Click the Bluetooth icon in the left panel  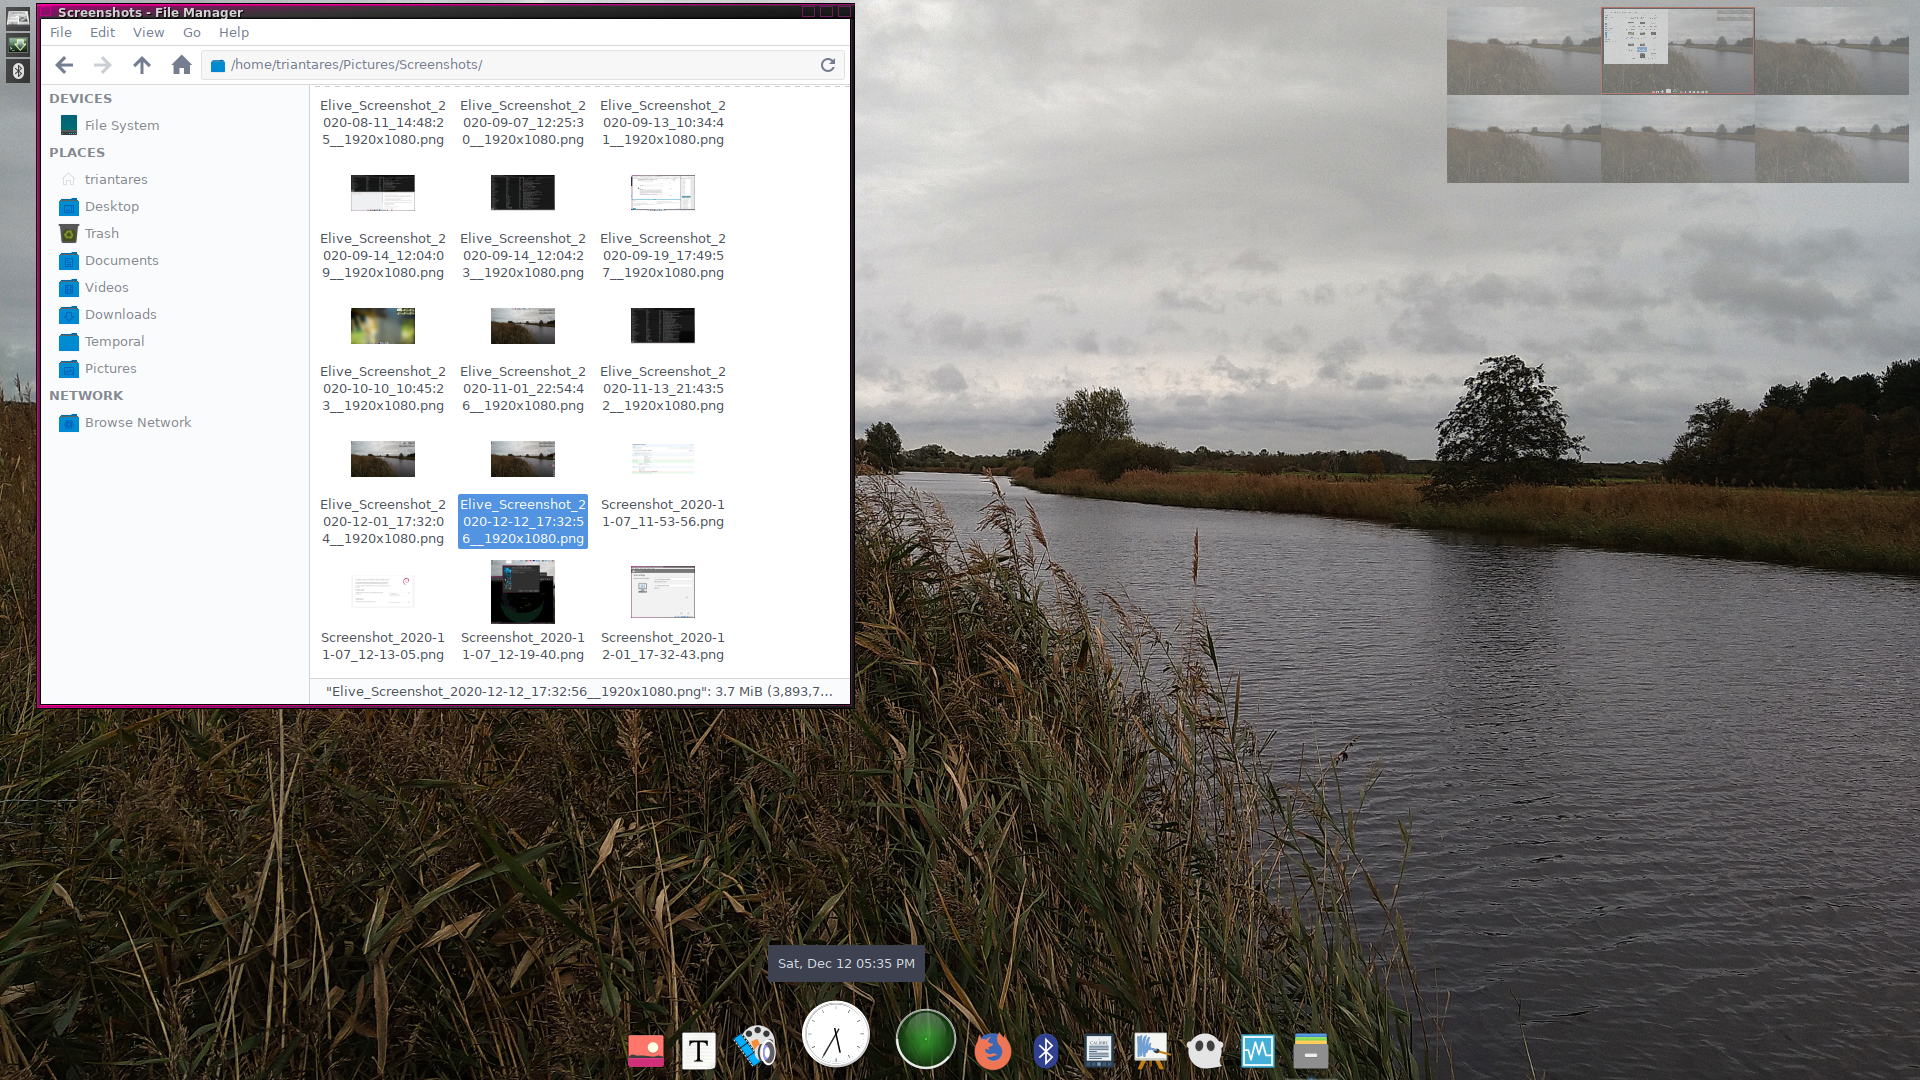tap(18, 70)
